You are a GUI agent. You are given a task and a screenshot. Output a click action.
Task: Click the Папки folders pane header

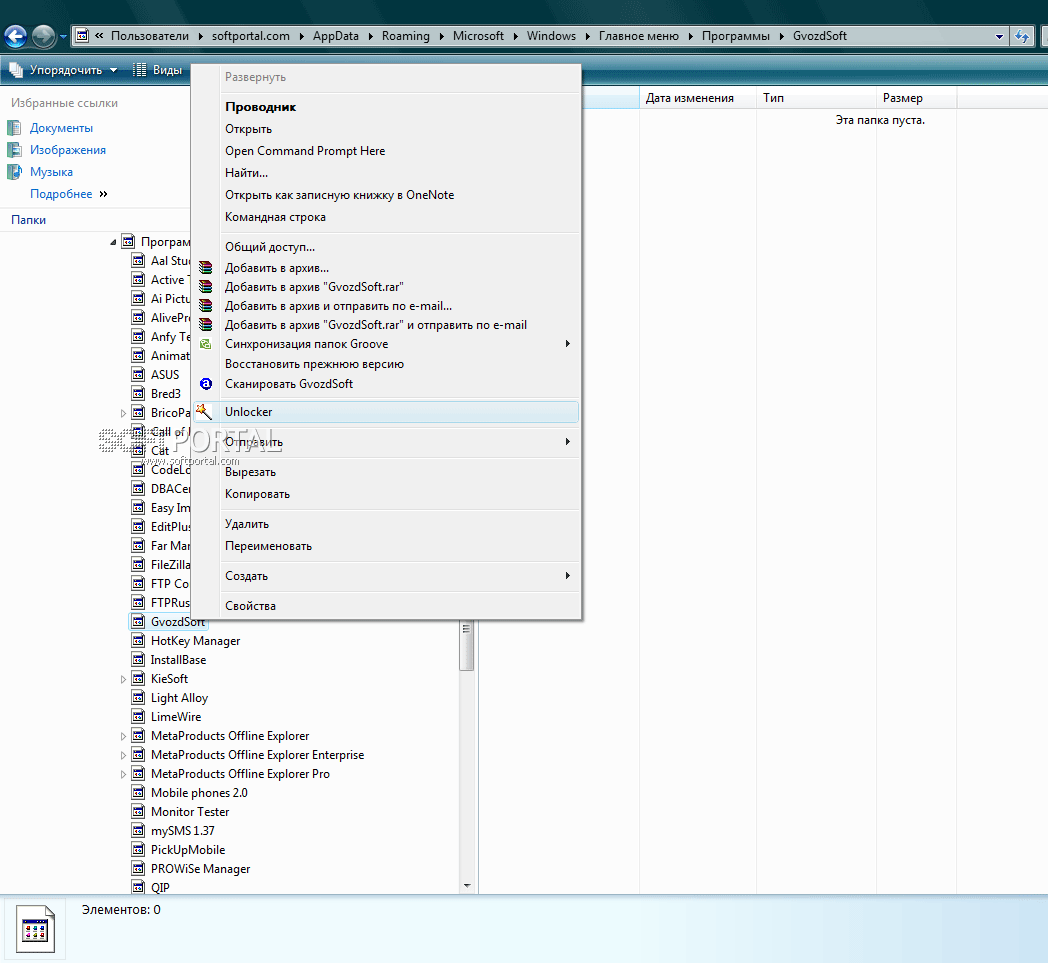pyautogui.click(x=29, y=220)
